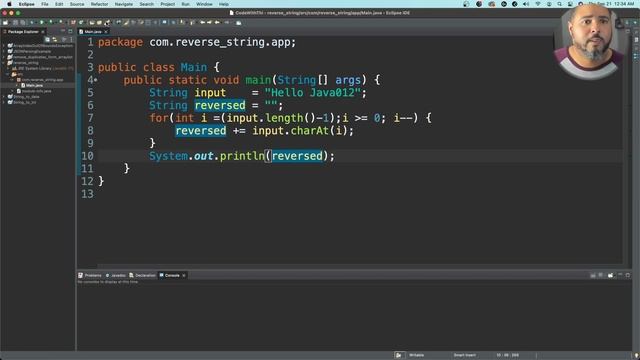Open the Window menu
This screenshot has height=360, width=640.
(x=204, y=4)
